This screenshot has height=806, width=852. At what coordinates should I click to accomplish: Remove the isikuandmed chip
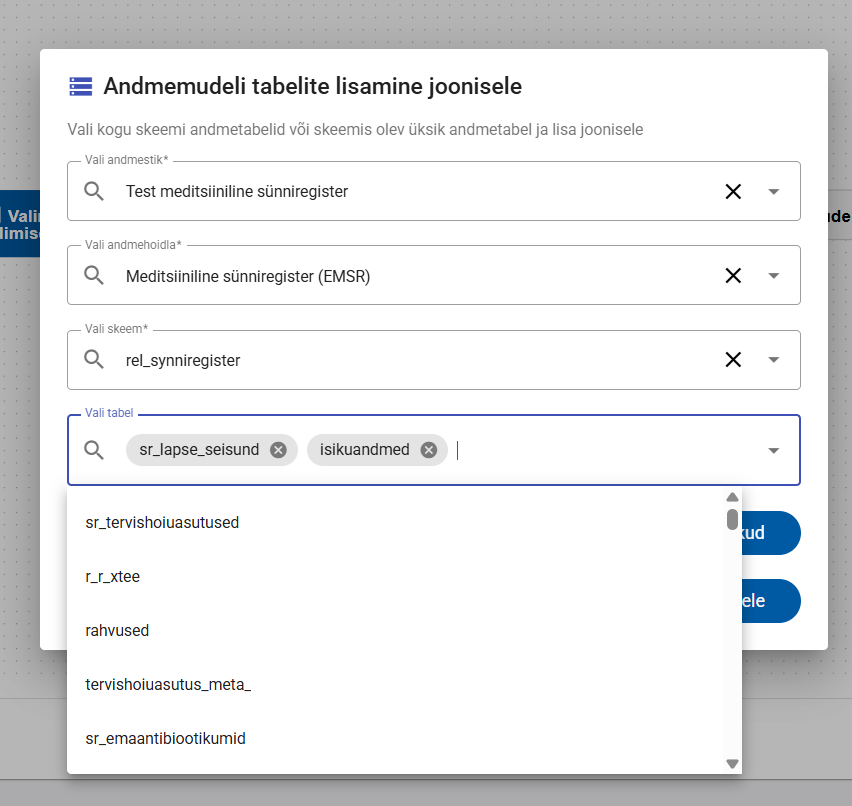(429, 450)
